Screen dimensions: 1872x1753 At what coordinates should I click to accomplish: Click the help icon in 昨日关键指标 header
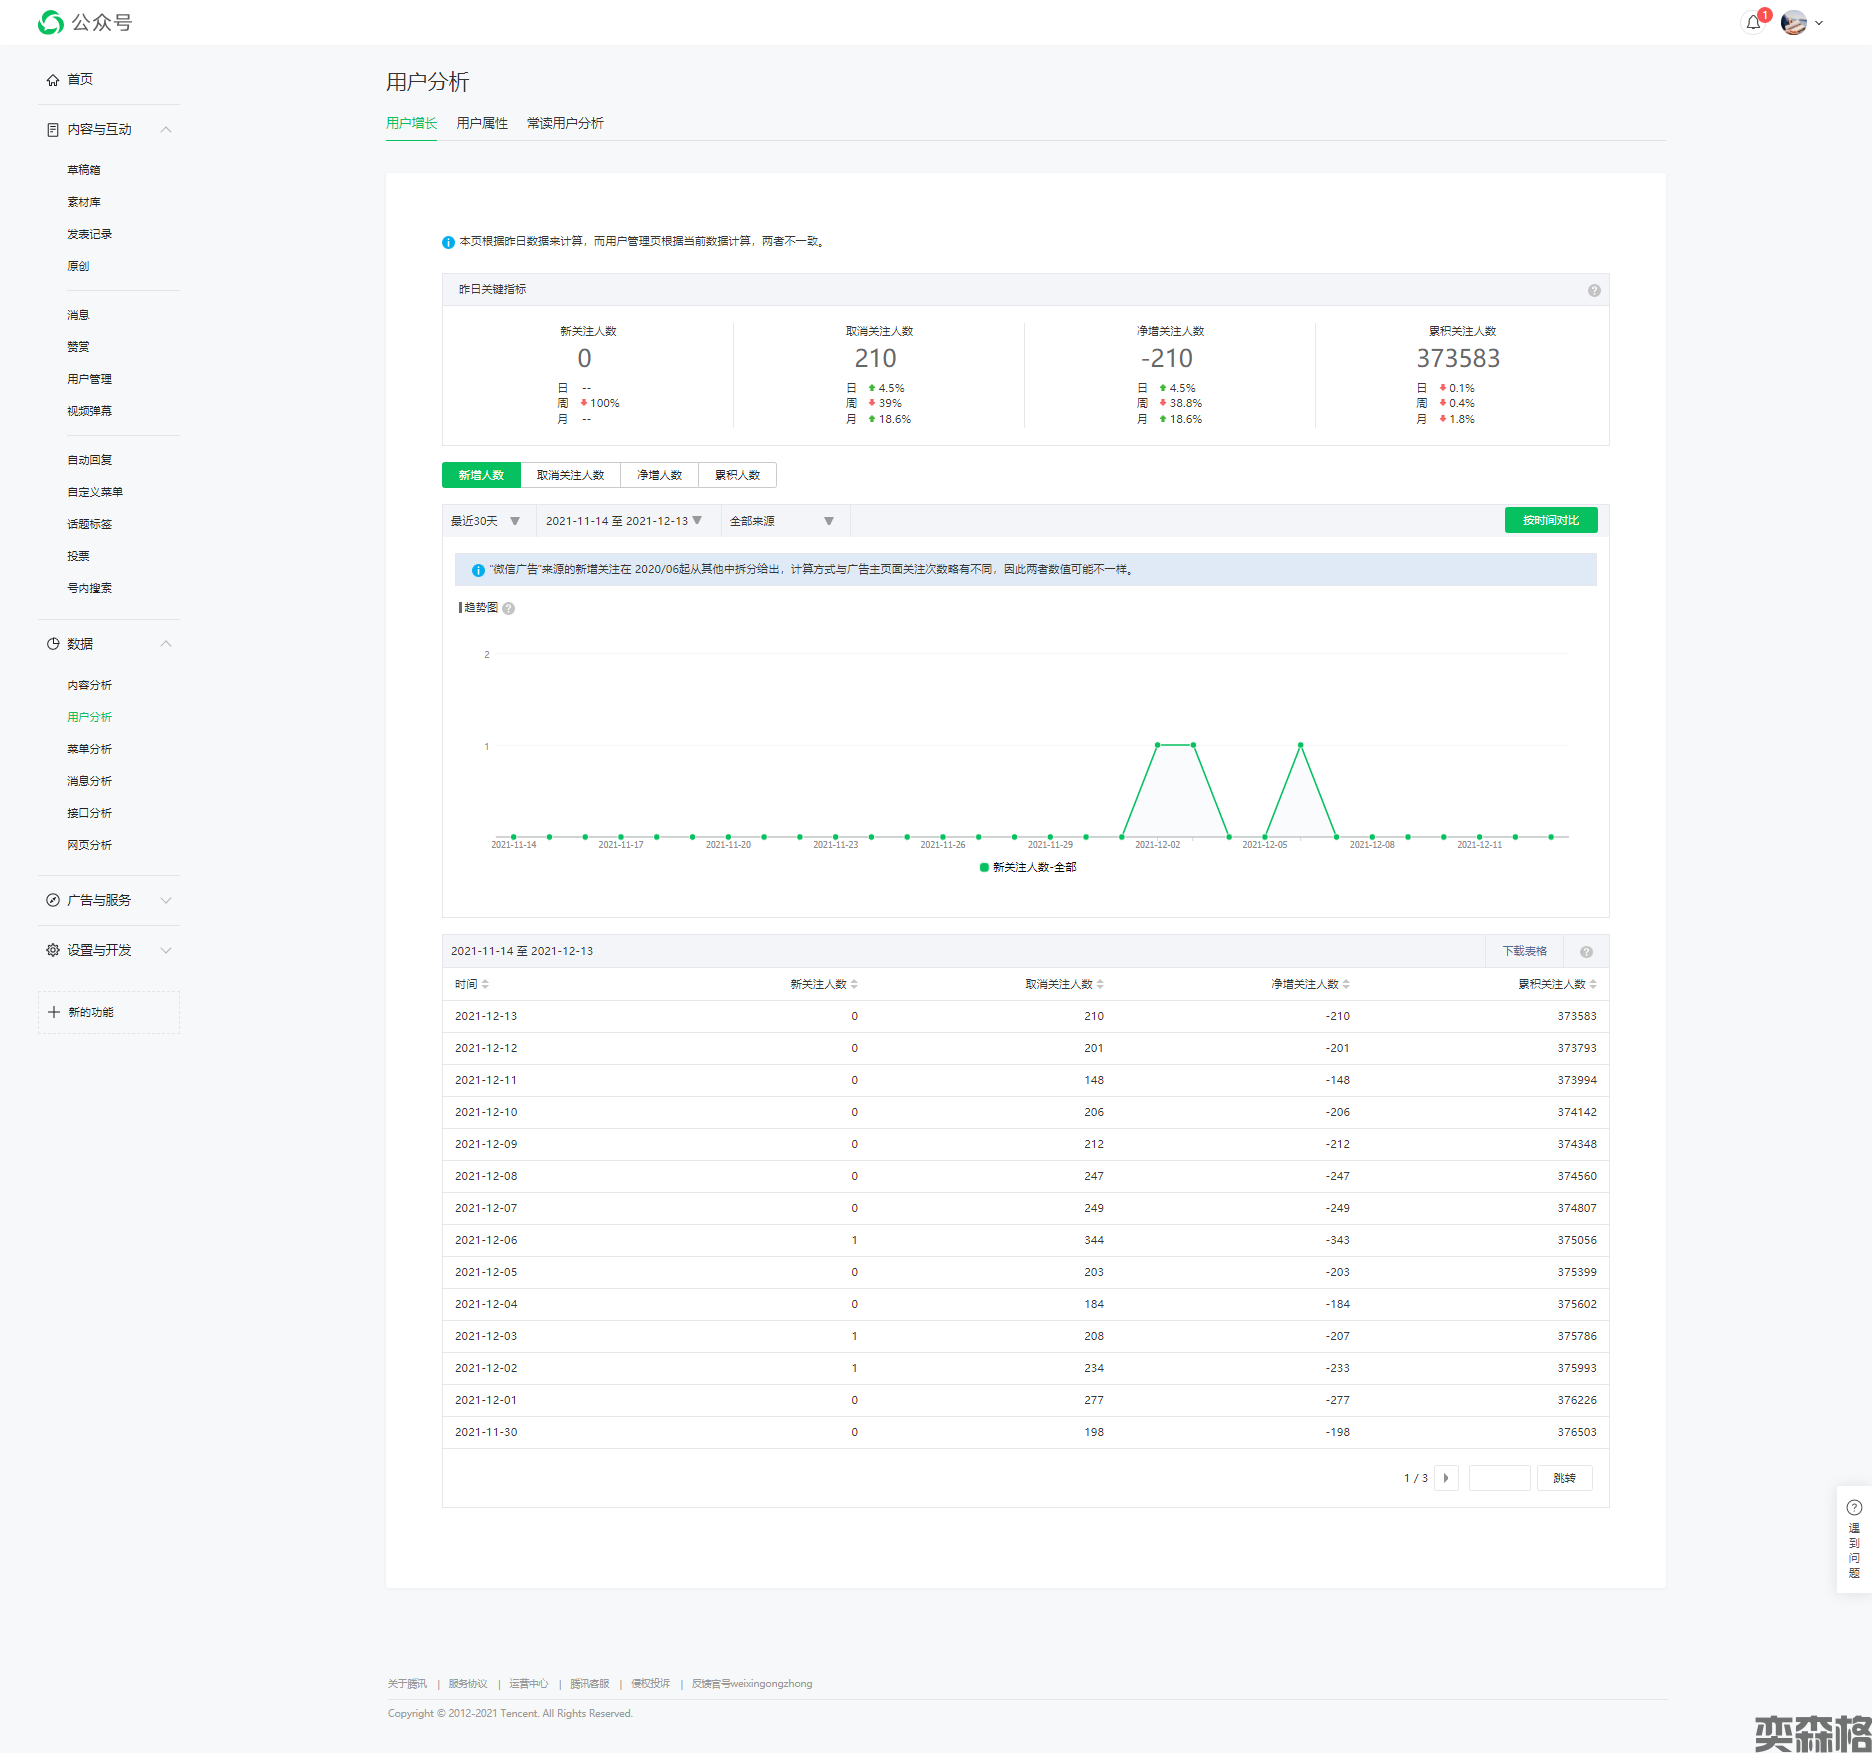click(1594, 290)
